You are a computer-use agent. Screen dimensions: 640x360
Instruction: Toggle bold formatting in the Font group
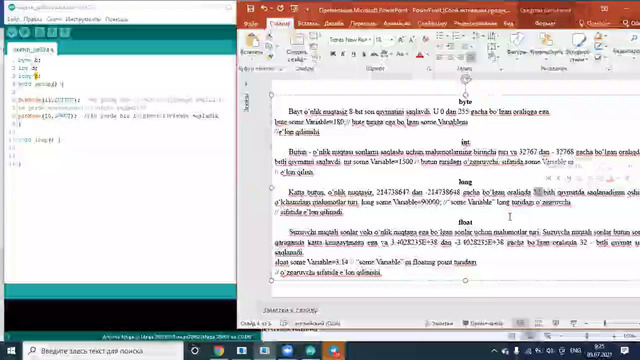point(333,54)
